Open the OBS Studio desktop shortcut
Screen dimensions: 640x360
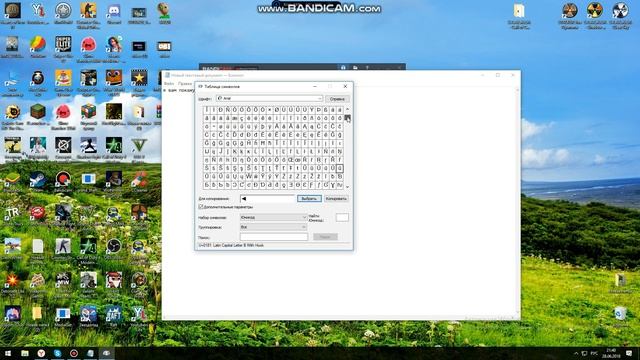coord(113,247)
